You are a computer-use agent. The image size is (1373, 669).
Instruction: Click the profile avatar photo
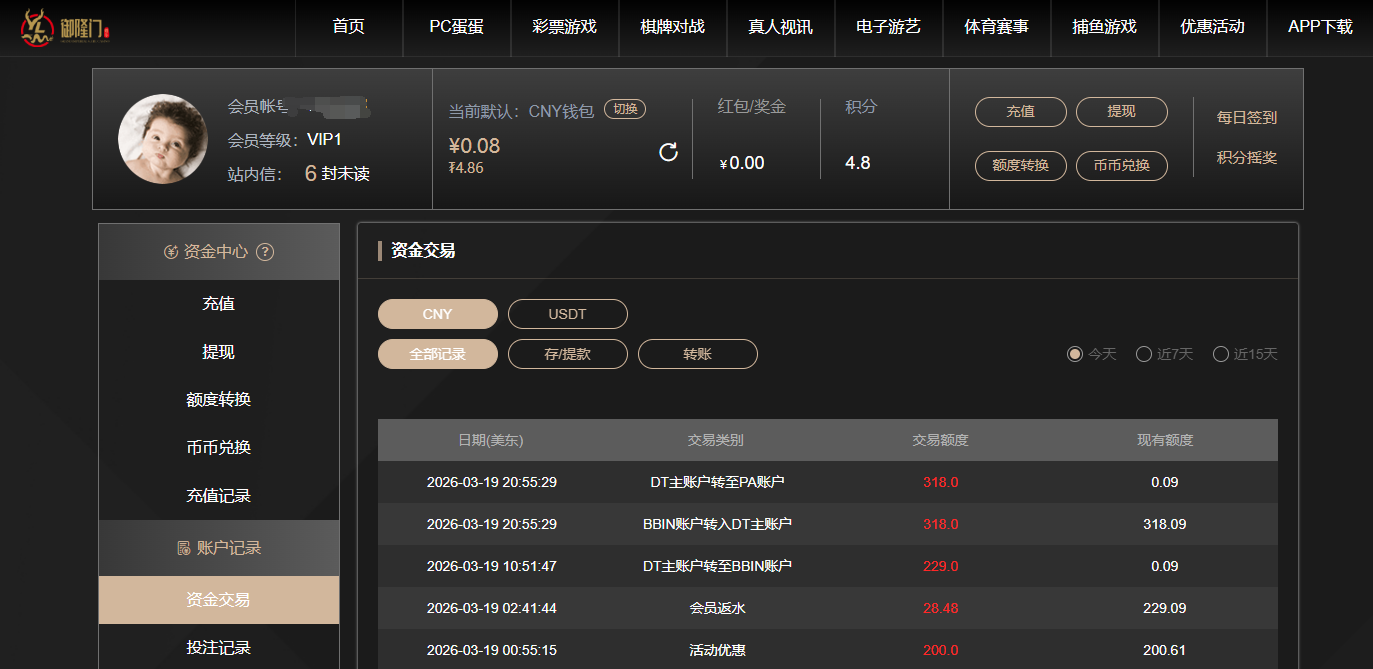coord(163,139)
